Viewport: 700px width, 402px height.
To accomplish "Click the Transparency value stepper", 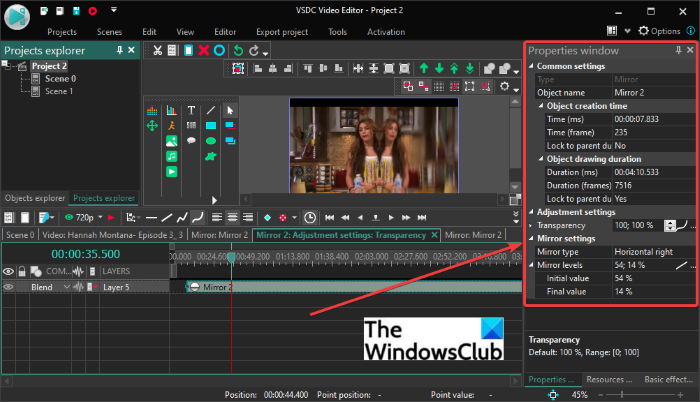I will 670,226.
